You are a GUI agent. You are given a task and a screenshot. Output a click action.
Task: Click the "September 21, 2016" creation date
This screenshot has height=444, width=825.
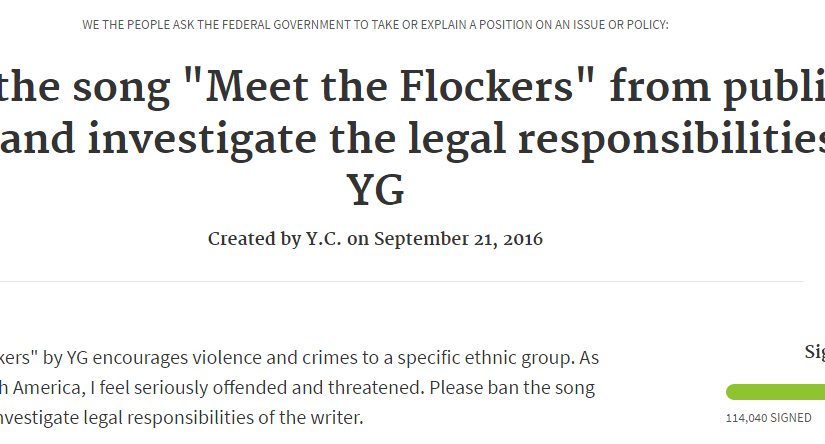coord(458,240)
